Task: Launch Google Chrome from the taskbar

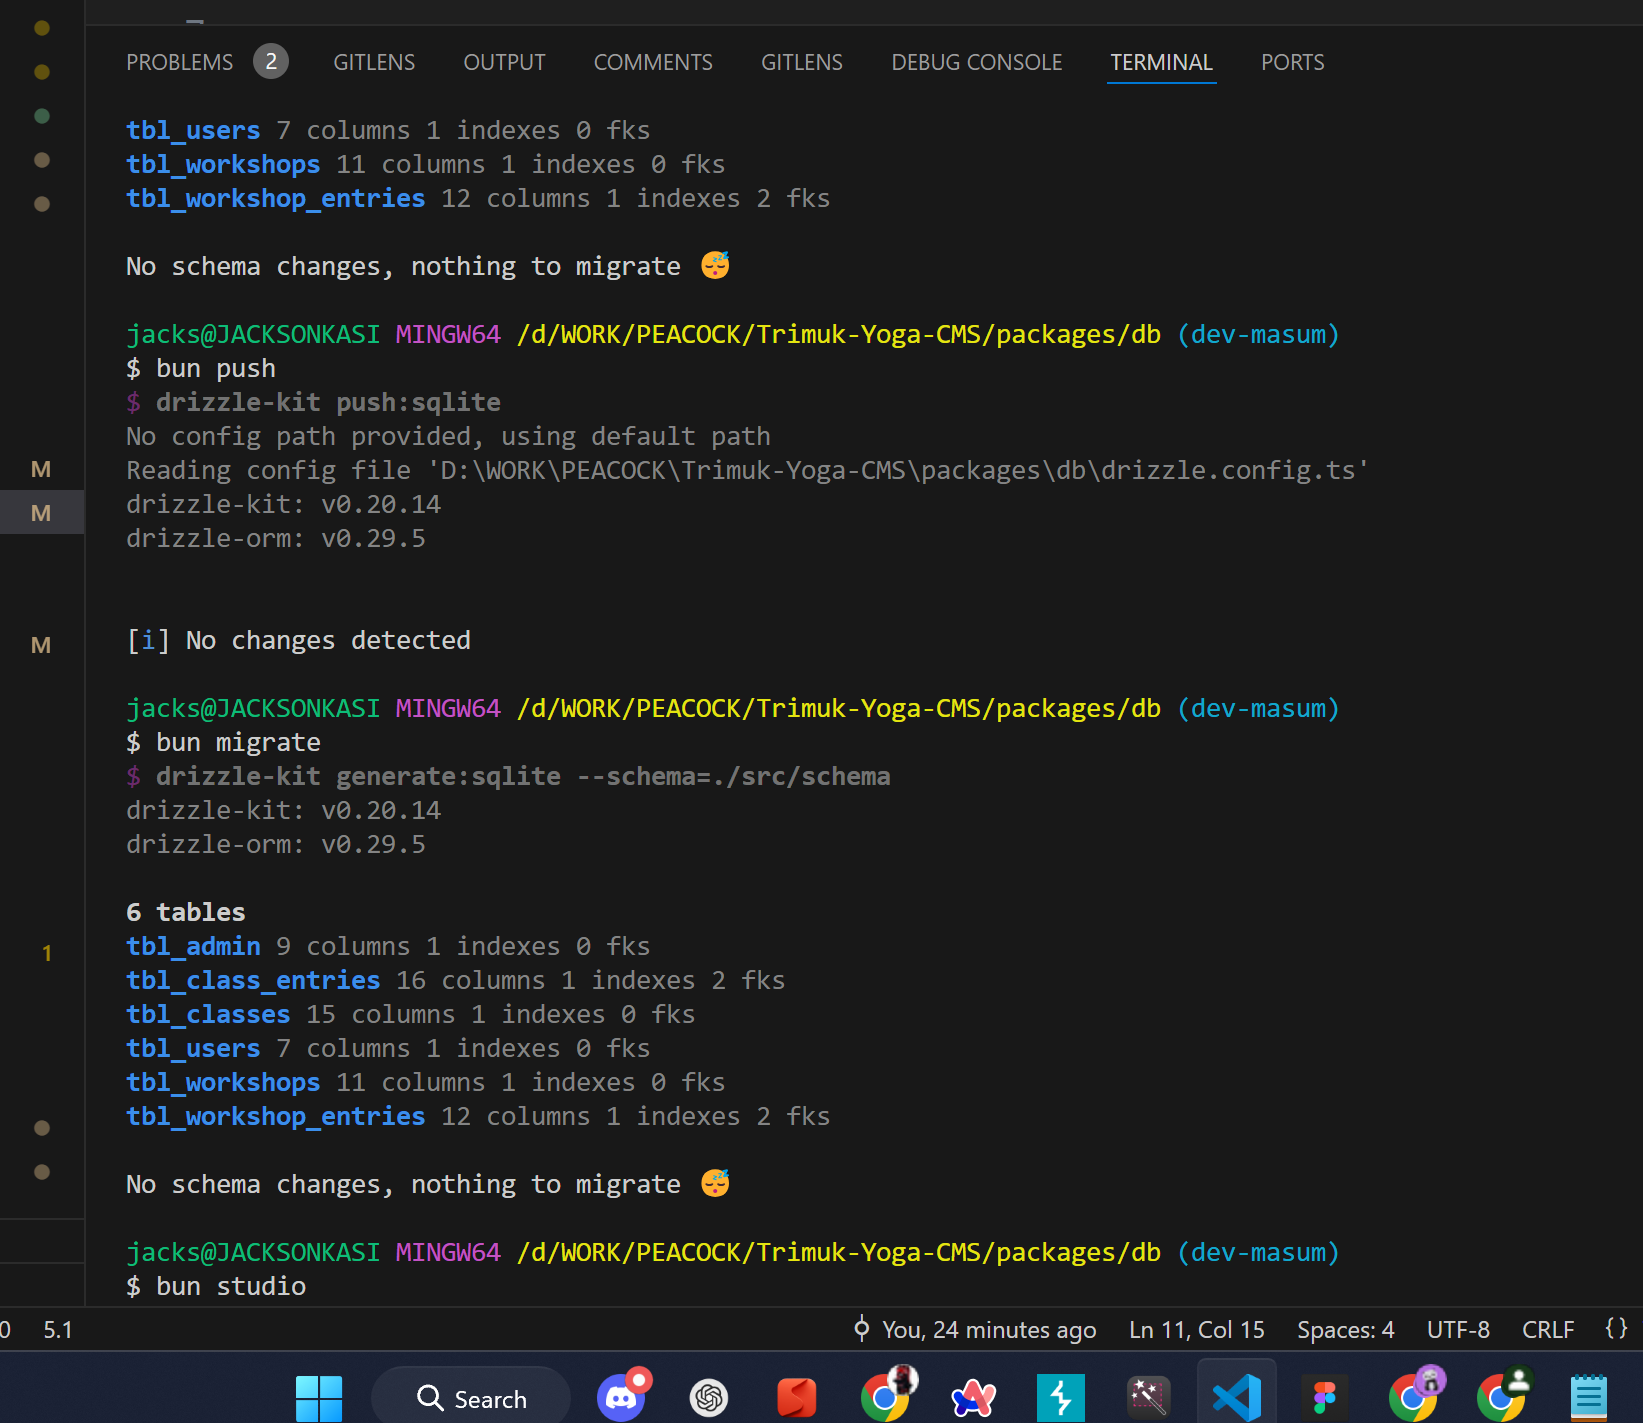Action: [886, 1396]
